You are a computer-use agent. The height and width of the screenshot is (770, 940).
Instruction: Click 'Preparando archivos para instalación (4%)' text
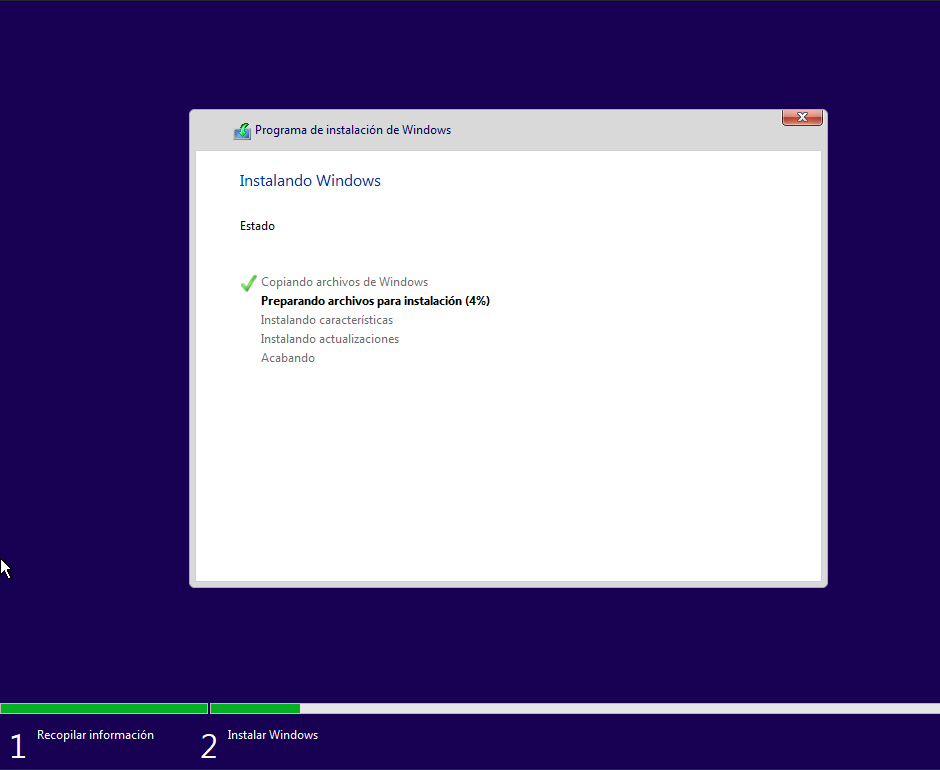point(375,301)
